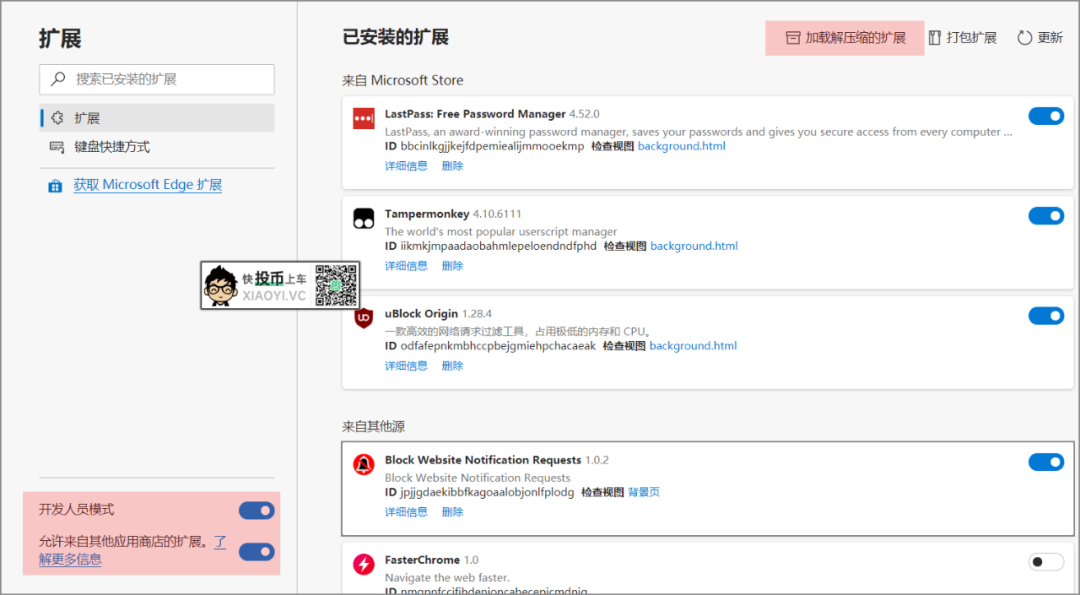
Task: Turn off the Tampermonkey toggle
Action: [1046, 216]
